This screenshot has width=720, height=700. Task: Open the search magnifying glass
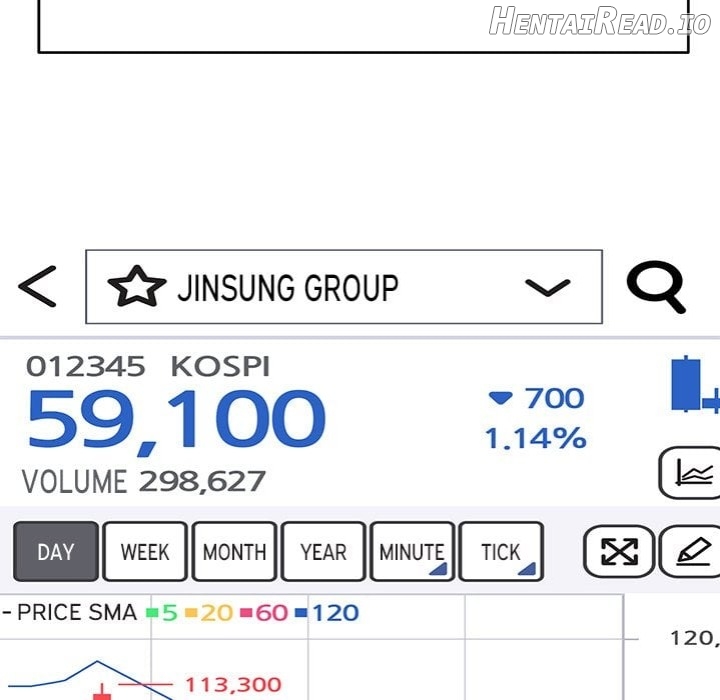tap(657, 287)
